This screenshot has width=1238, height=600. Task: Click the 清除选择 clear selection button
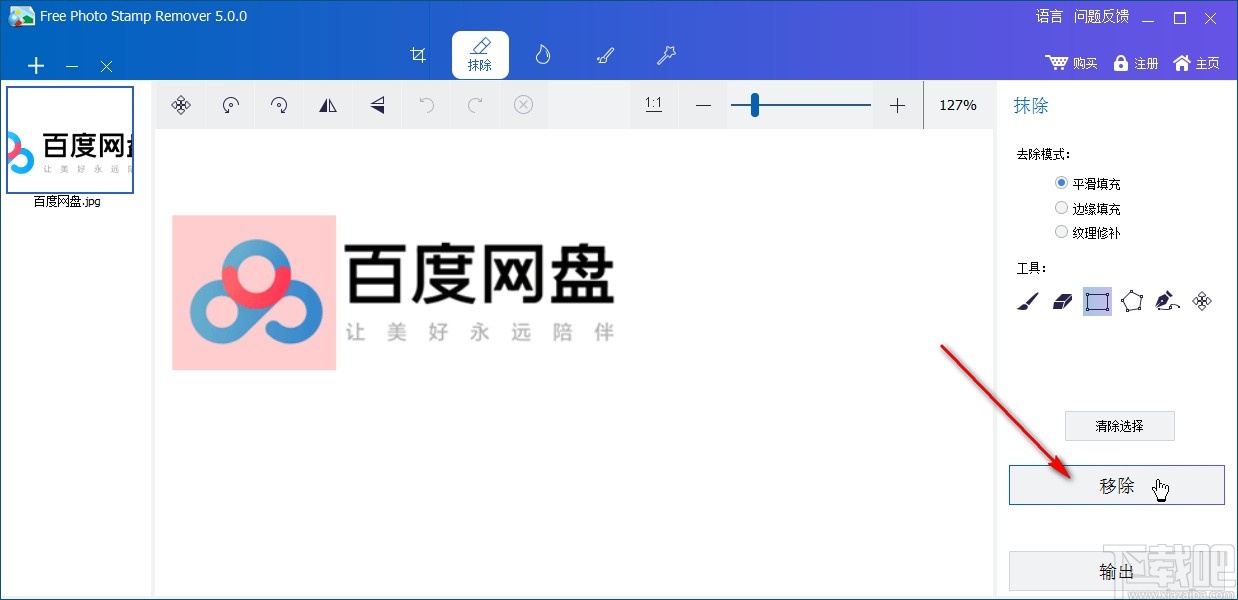(x=1119, y=425)
